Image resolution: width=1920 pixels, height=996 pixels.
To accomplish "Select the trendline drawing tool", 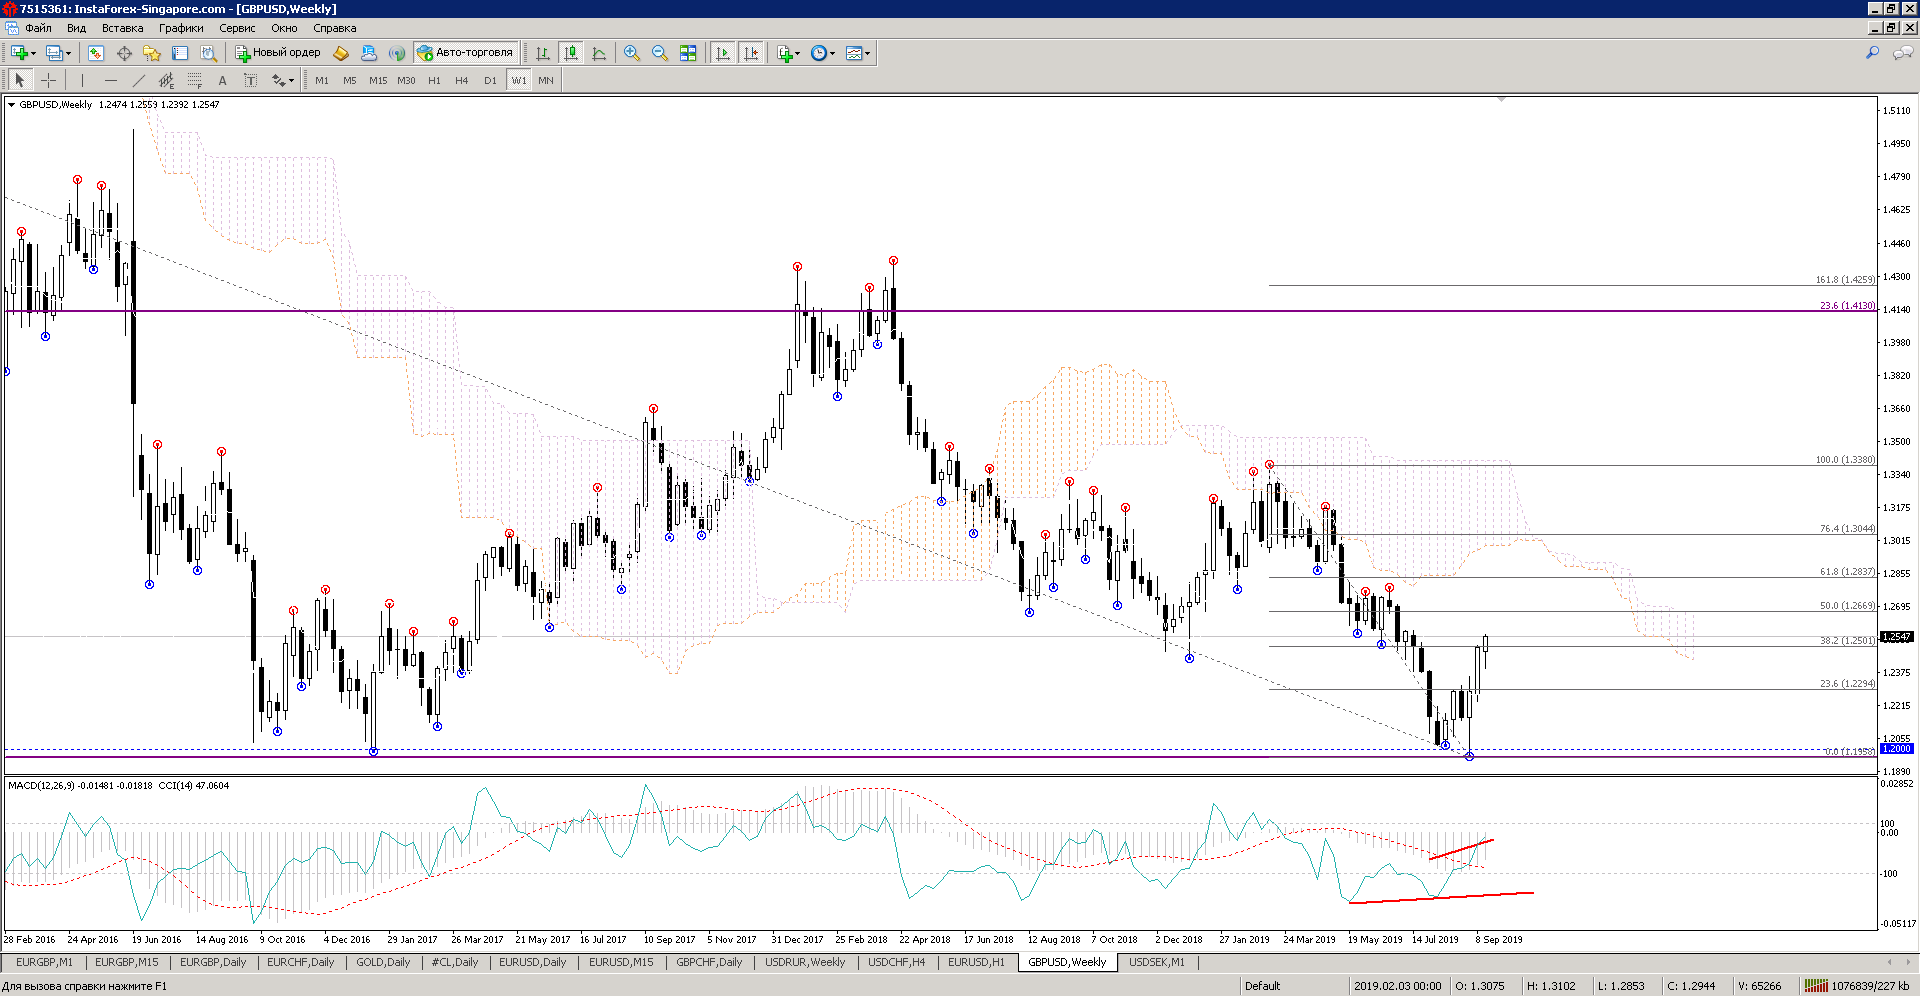I will (x=139, y=80).
